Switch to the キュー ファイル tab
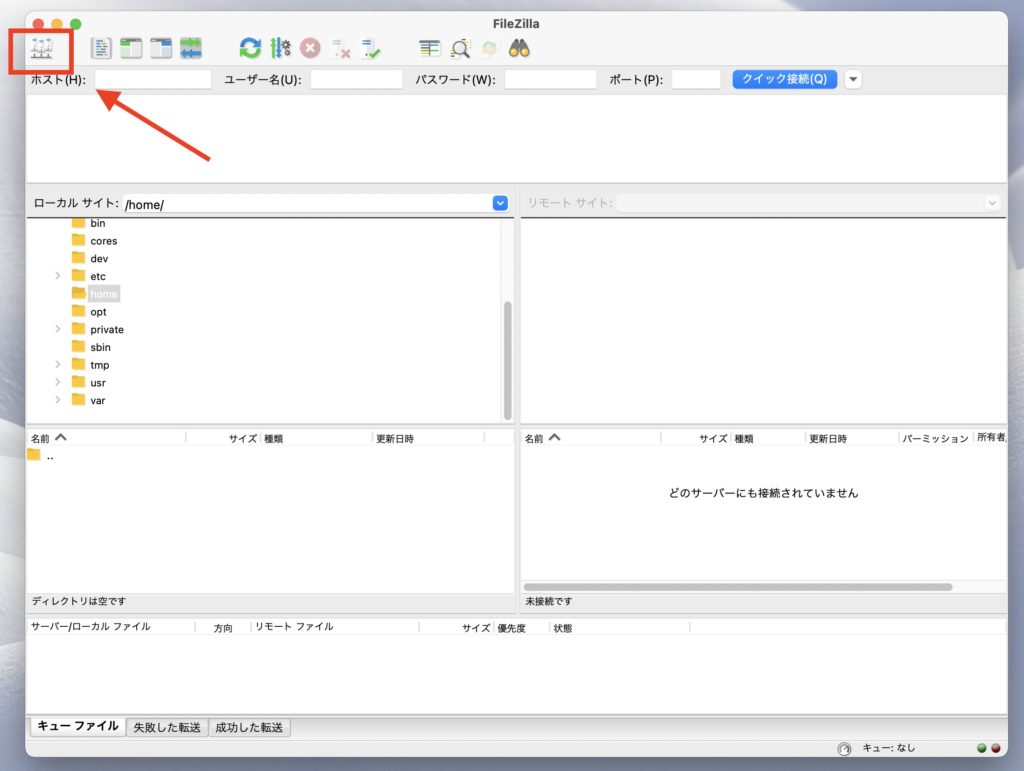1024x771 pixels. pos(78,726)
